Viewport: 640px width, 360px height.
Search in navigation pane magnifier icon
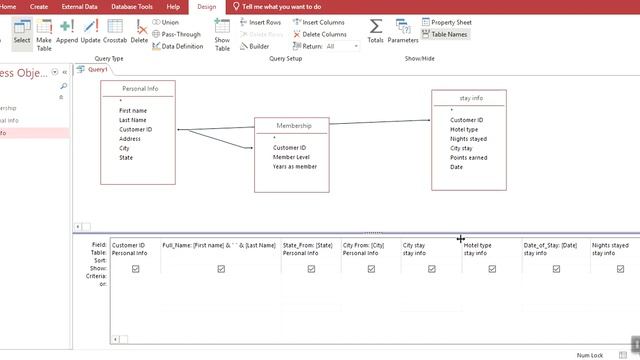64,86
